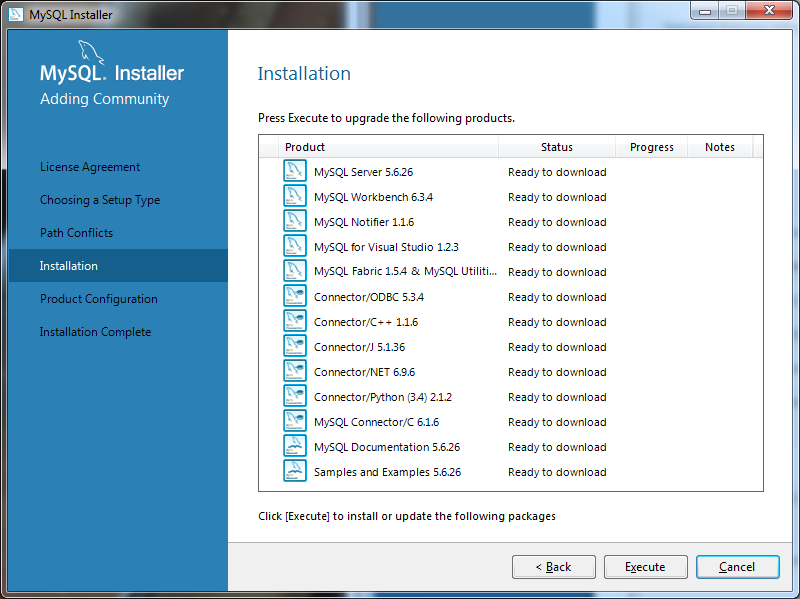Click the MySQL Installer title bar icon
This screenshot has width=800, height=599.
tap(16, 14)
